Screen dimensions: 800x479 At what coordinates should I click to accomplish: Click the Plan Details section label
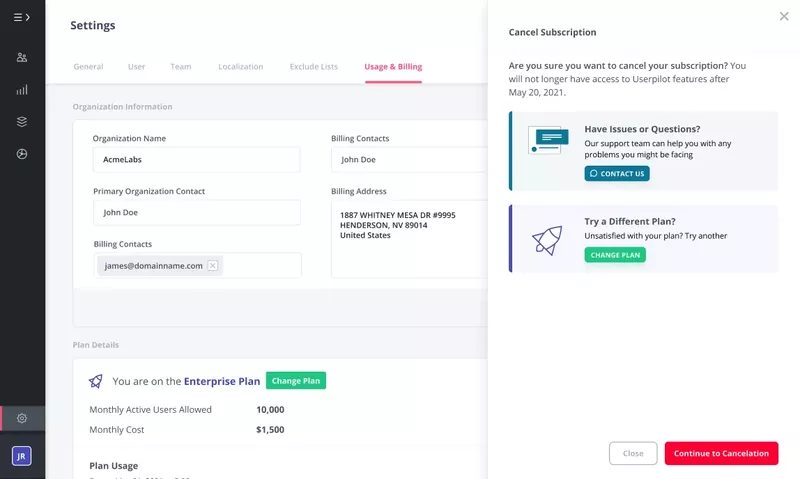point(95,345)
